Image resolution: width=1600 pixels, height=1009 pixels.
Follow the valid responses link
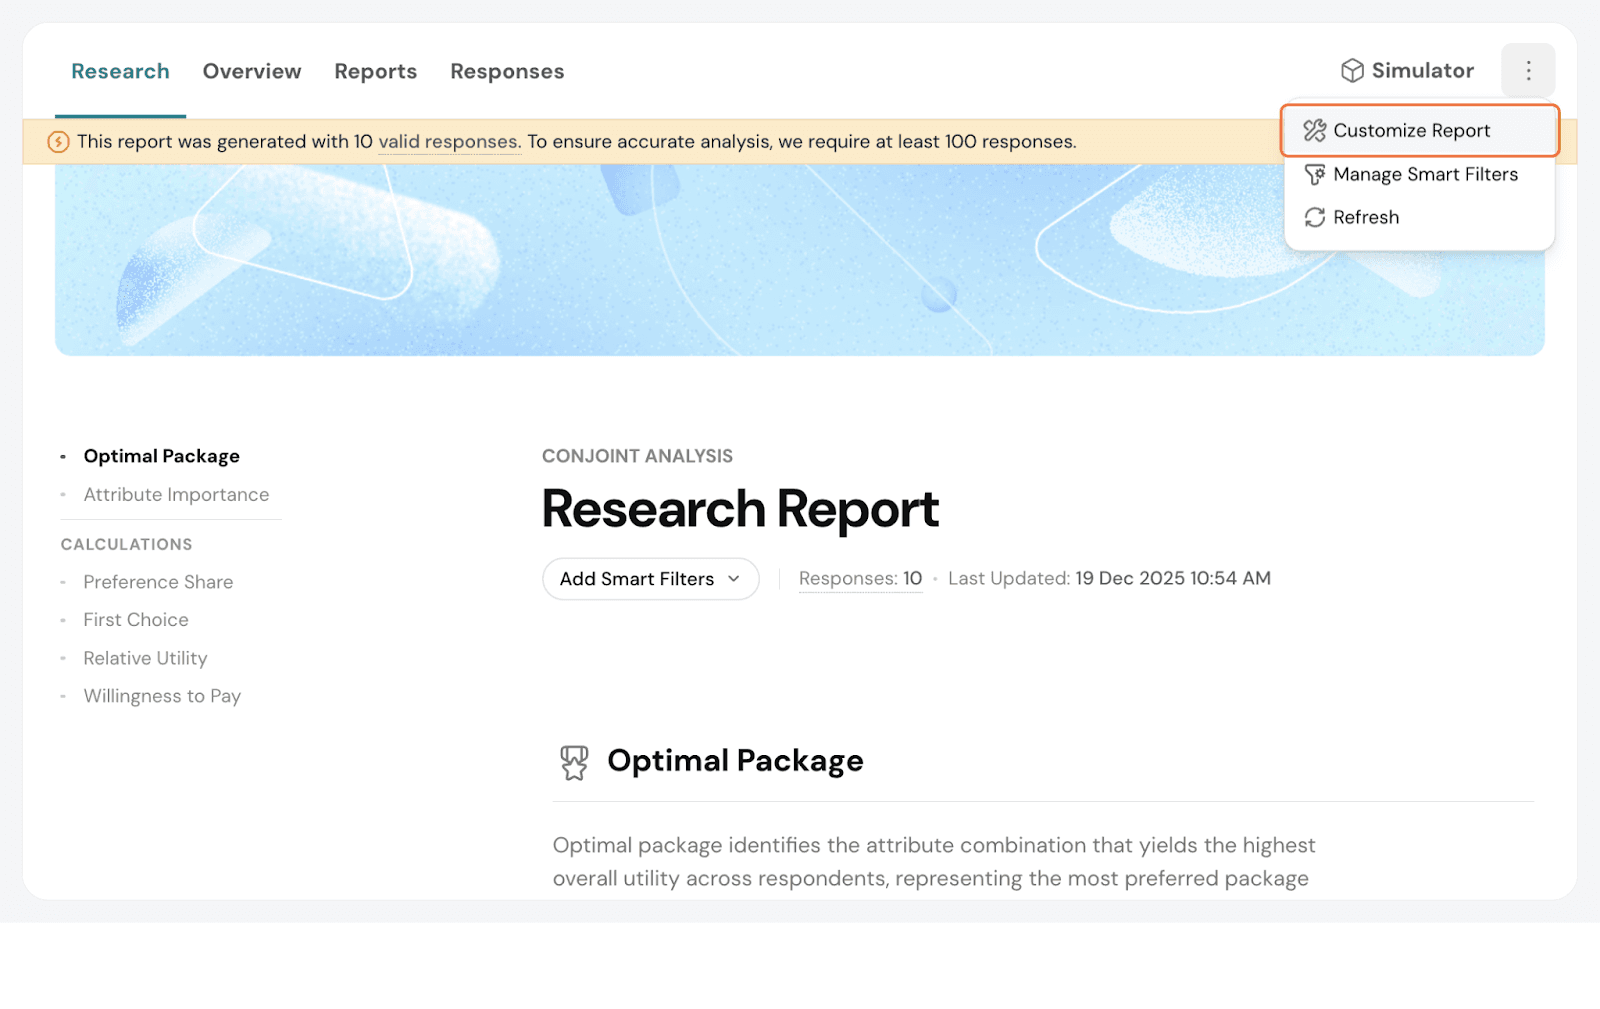click(448, 142)
